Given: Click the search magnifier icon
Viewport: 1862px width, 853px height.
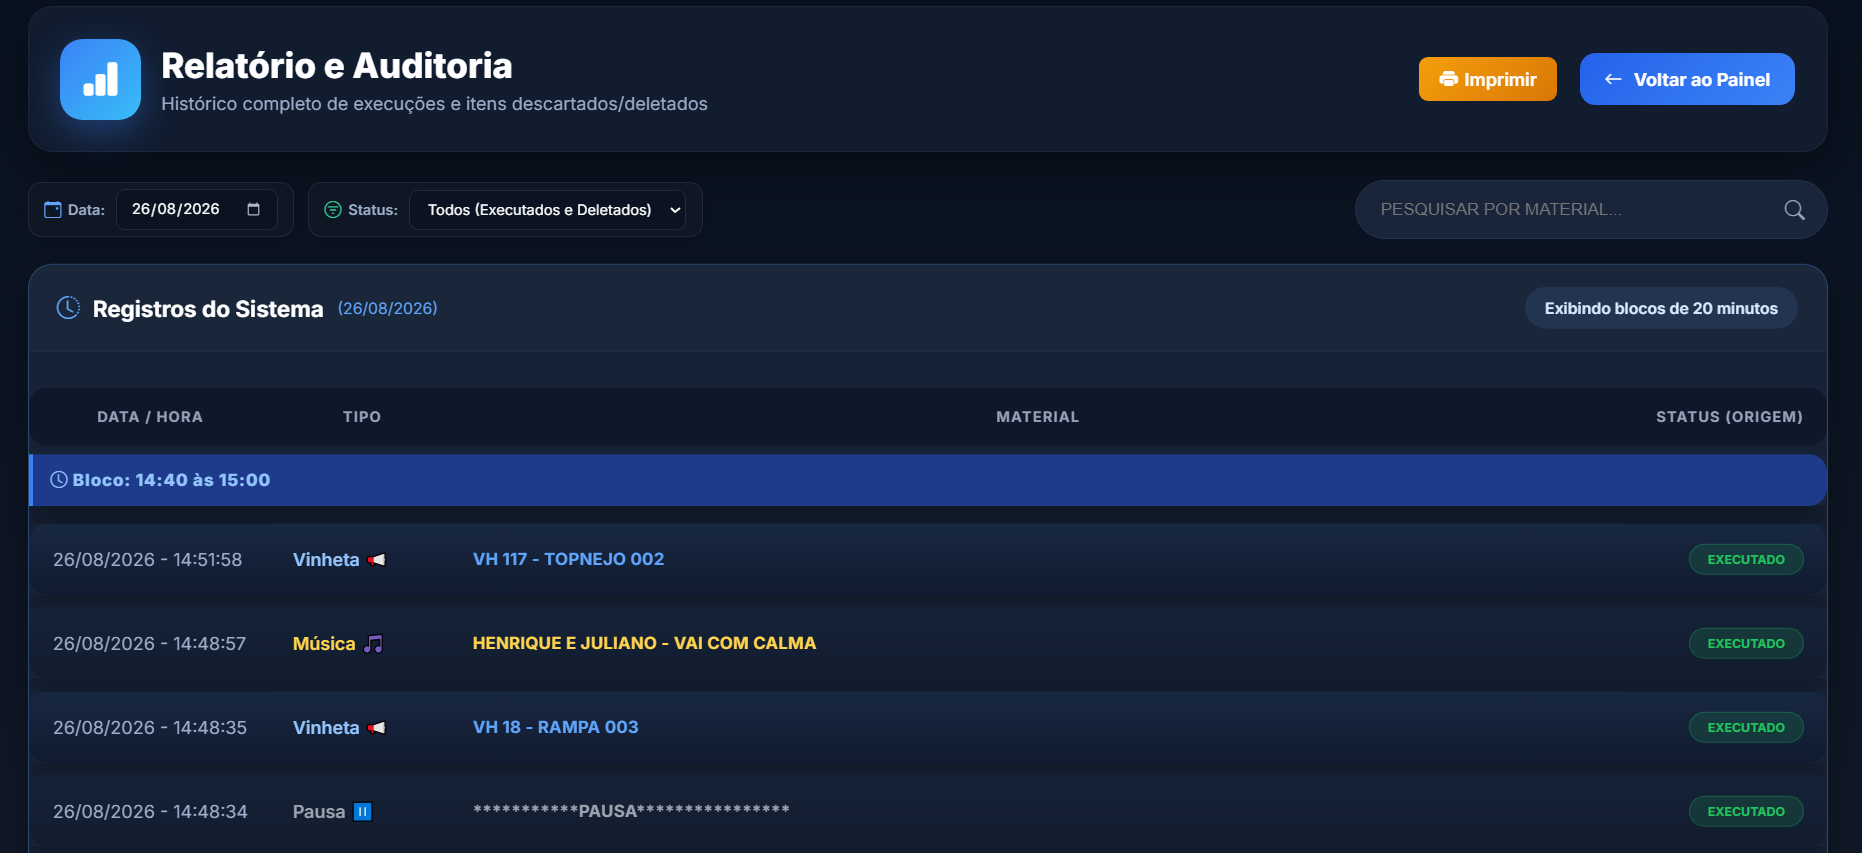Looking at the screenshot, I should (1794, 210).
